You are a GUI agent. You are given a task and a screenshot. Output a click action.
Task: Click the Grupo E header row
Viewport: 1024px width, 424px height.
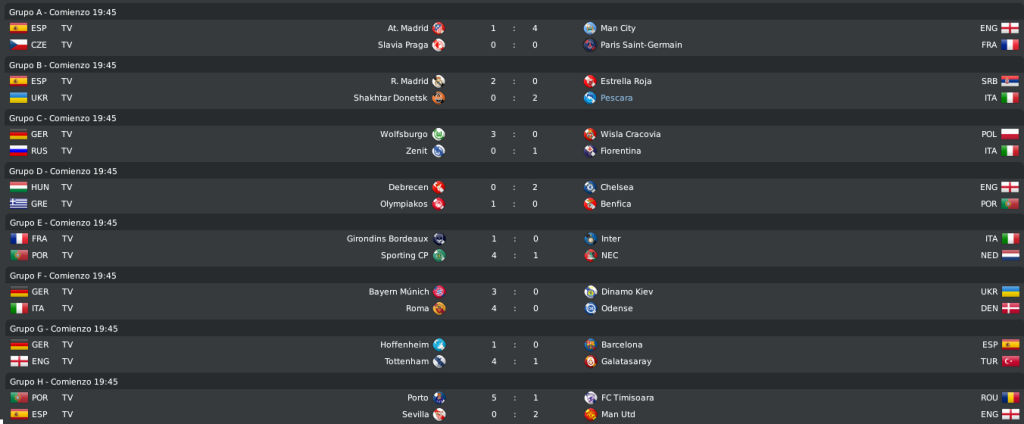click(x=512, y=223)
